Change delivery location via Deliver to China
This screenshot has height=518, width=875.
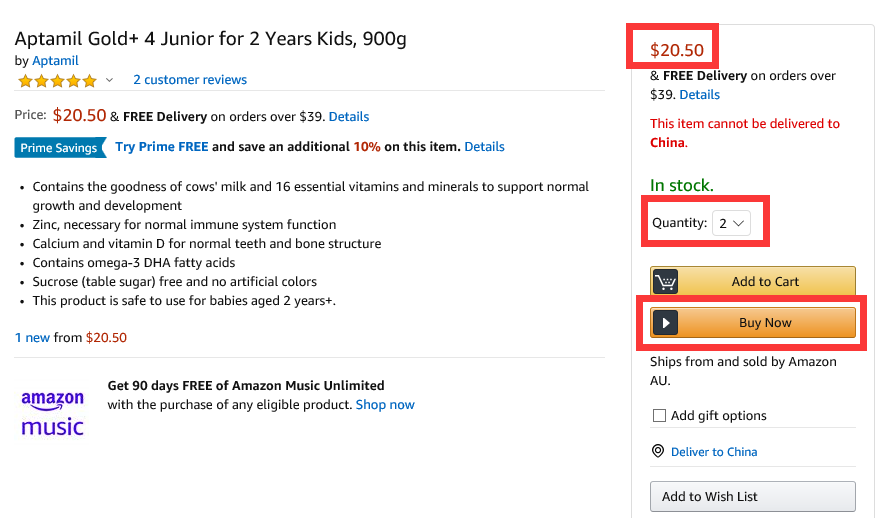point(714,452)
